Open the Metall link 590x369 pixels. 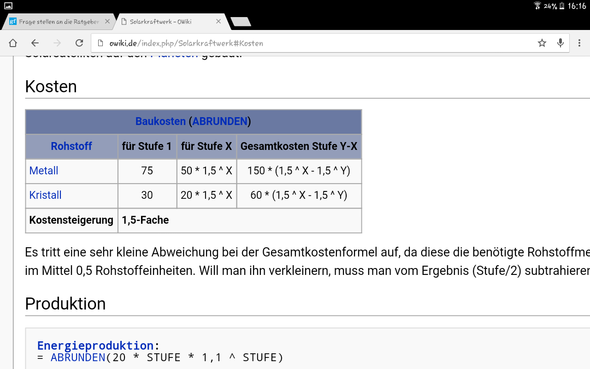click(44, 170)
